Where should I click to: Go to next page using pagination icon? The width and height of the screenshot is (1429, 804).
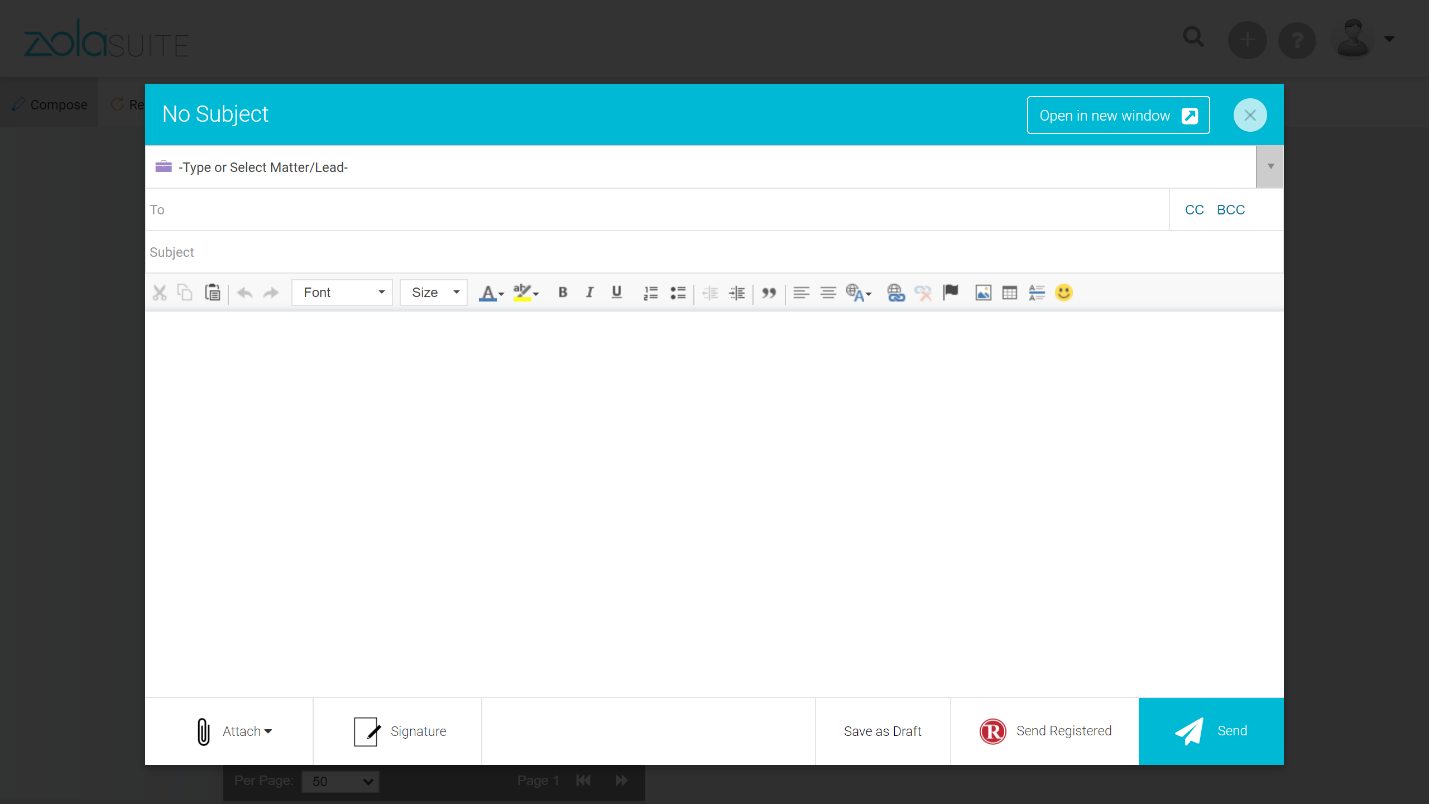pyautogui.click(x=621, y=781)
